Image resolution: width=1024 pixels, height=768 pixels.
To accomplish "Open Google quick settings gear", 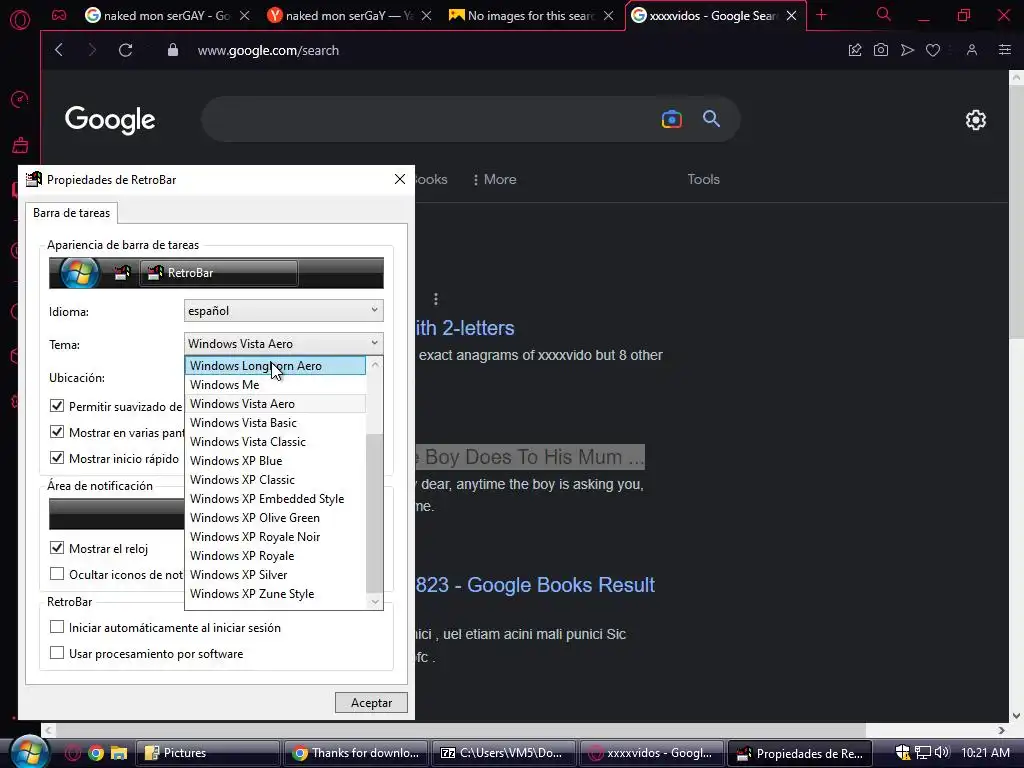I will [976, 120].
